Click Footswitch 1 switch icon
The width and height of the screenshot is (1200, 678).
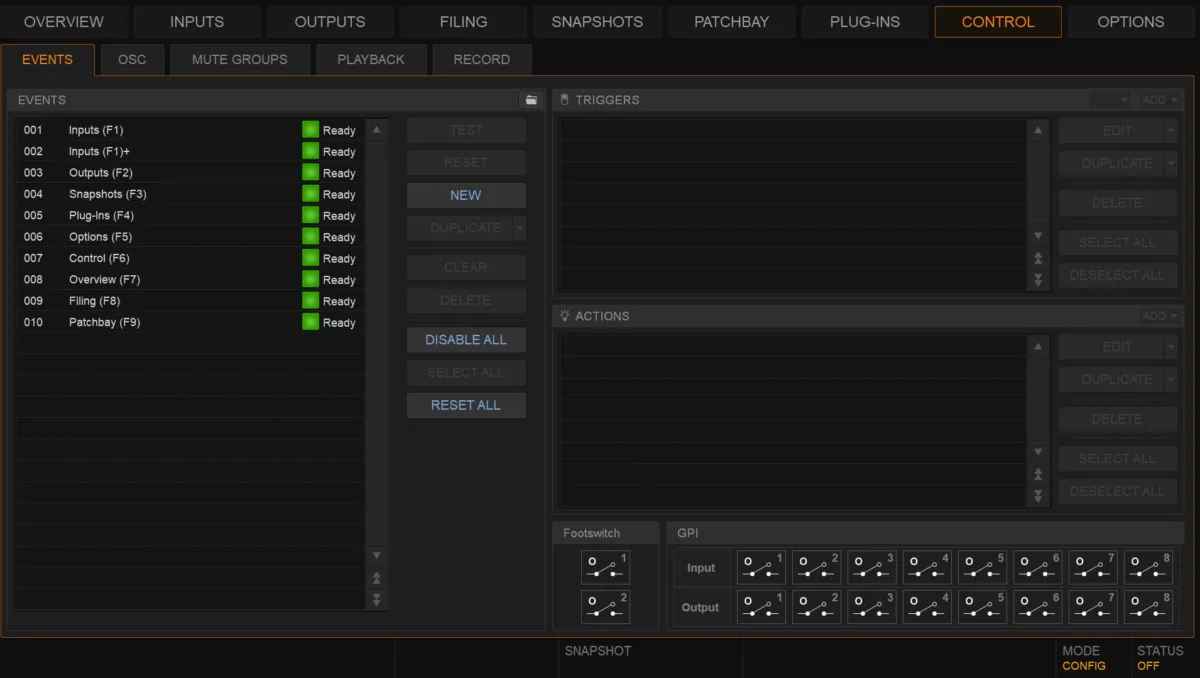click(x=605, y=567)
